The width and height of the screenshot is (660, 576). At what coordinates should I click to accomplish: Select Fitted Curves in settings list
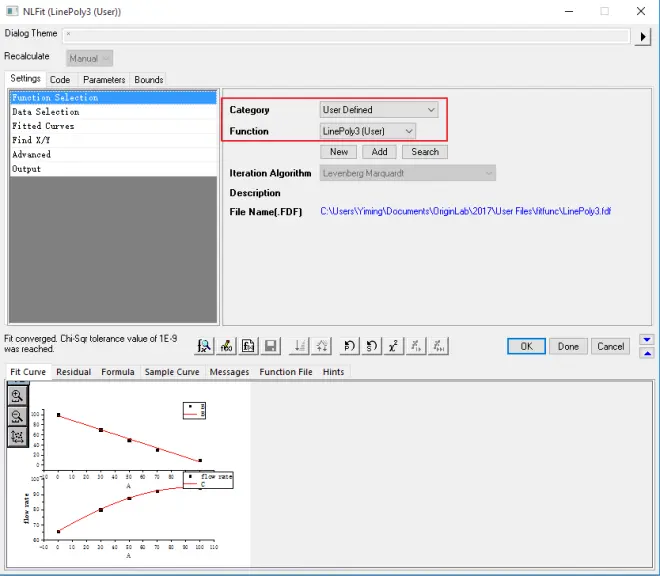113,126
